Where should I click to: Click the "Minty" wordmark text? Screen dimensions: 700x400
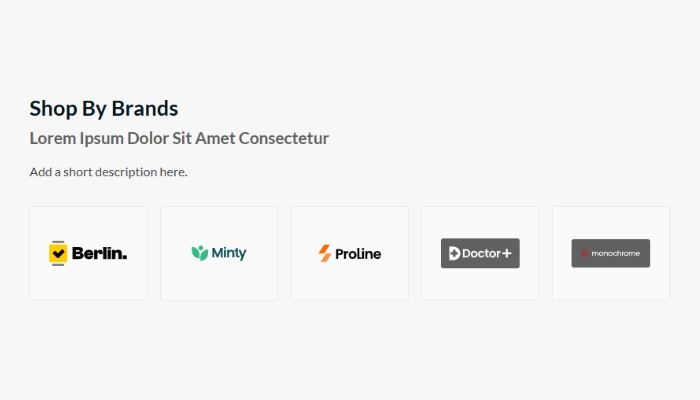[x=229, y=253]
